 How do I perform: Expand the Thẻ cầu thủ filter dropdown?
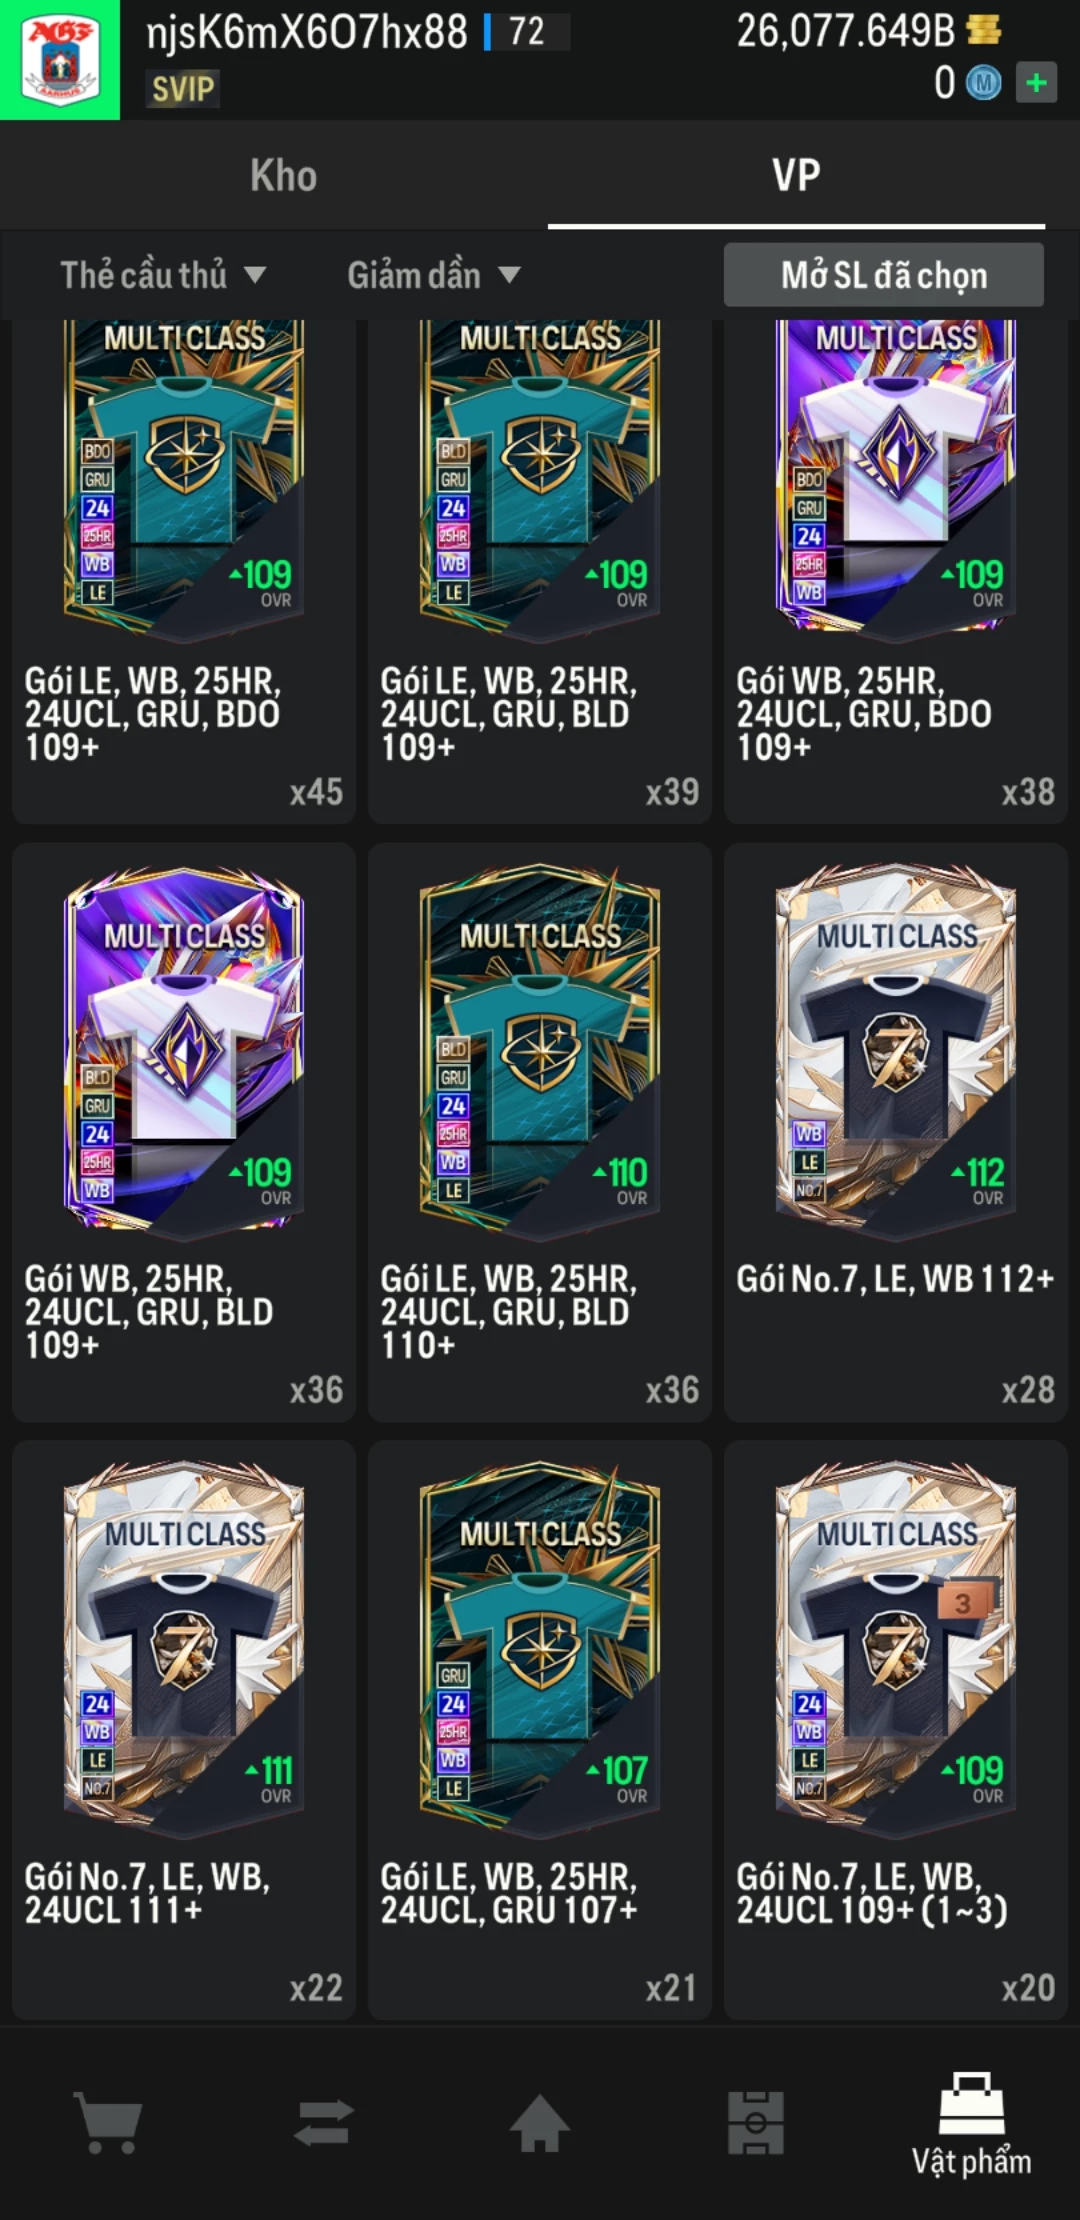pyautogui.click(x=163, y=275)
